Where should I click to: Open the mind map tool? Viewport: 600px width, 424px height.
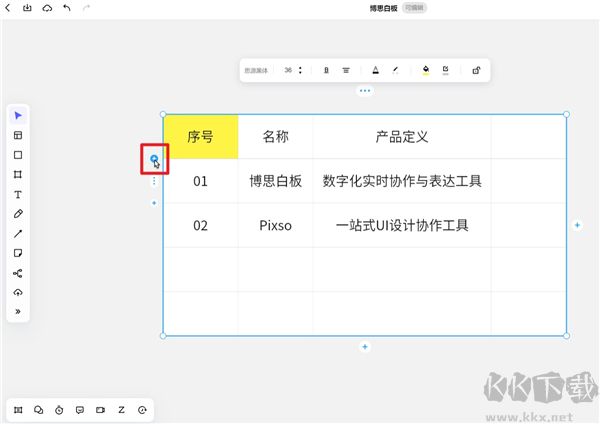tap(18, 273)
